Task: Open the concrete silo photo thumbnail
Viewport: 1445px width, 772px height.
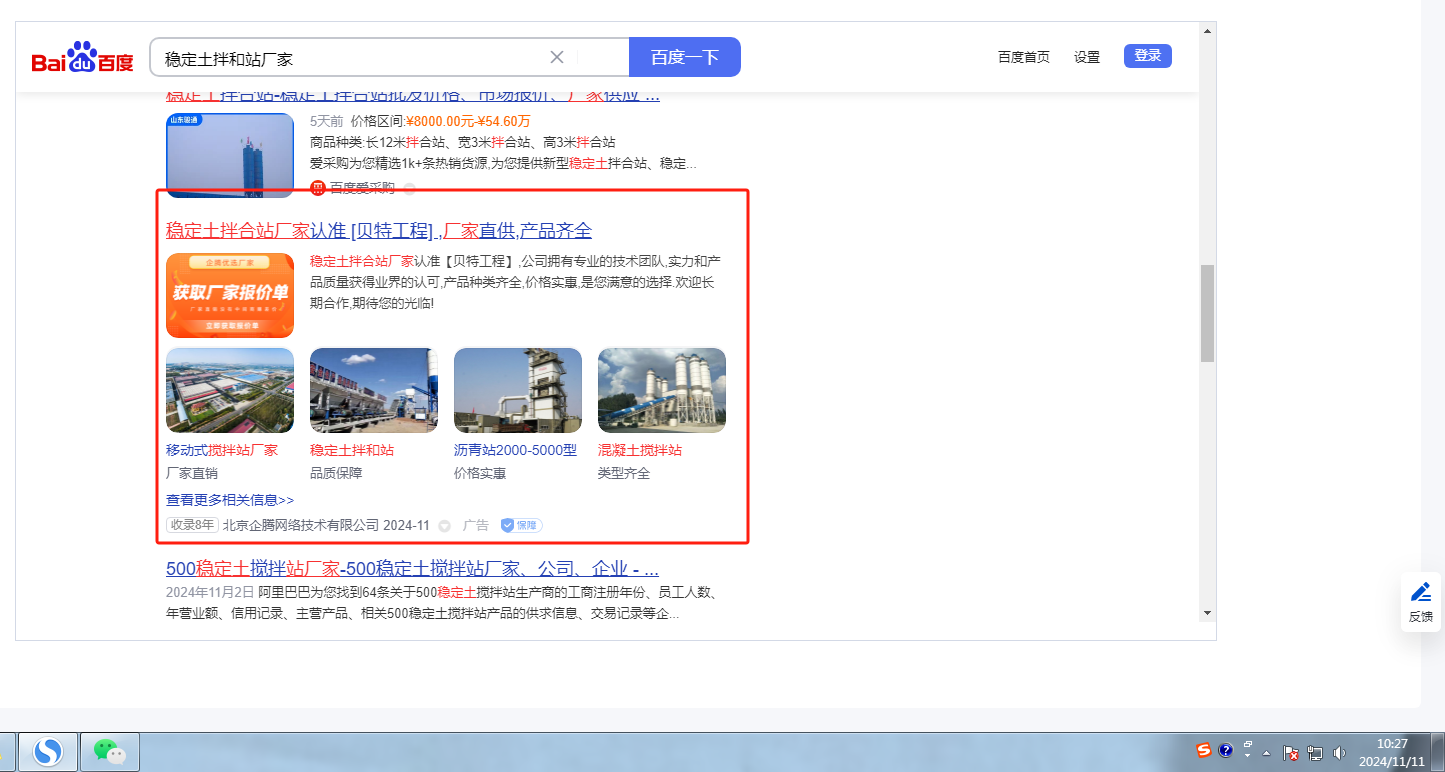Action: click(x=662, y=390)
